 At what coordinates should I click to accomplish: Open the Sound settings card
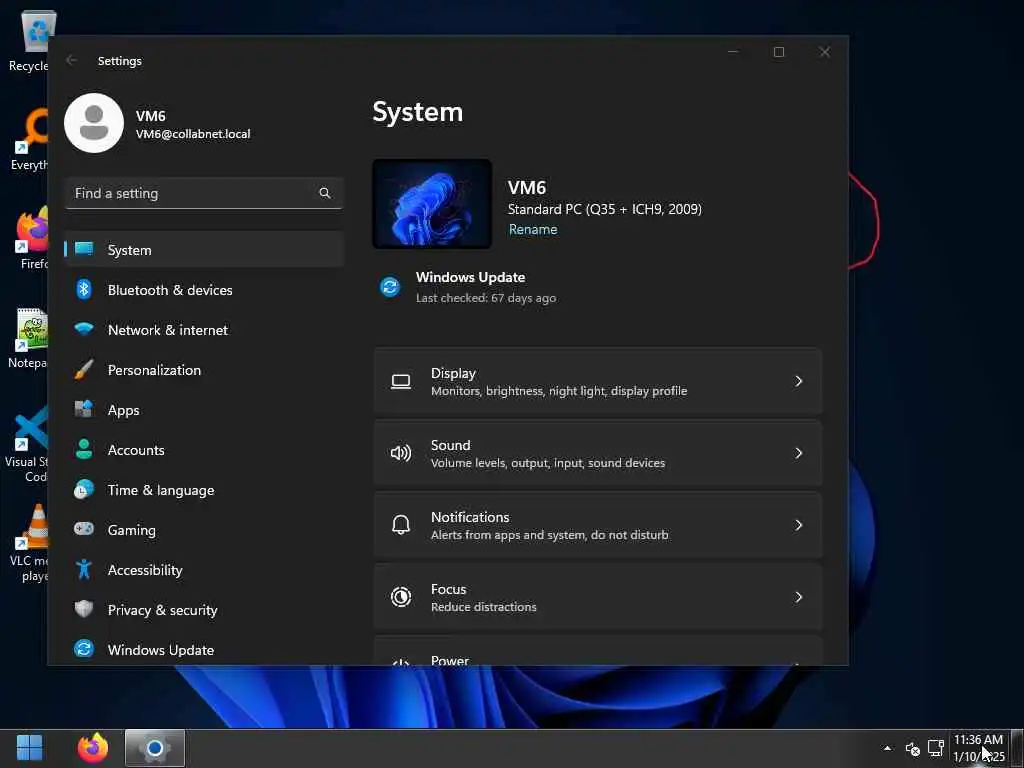(x=598, y=453)
